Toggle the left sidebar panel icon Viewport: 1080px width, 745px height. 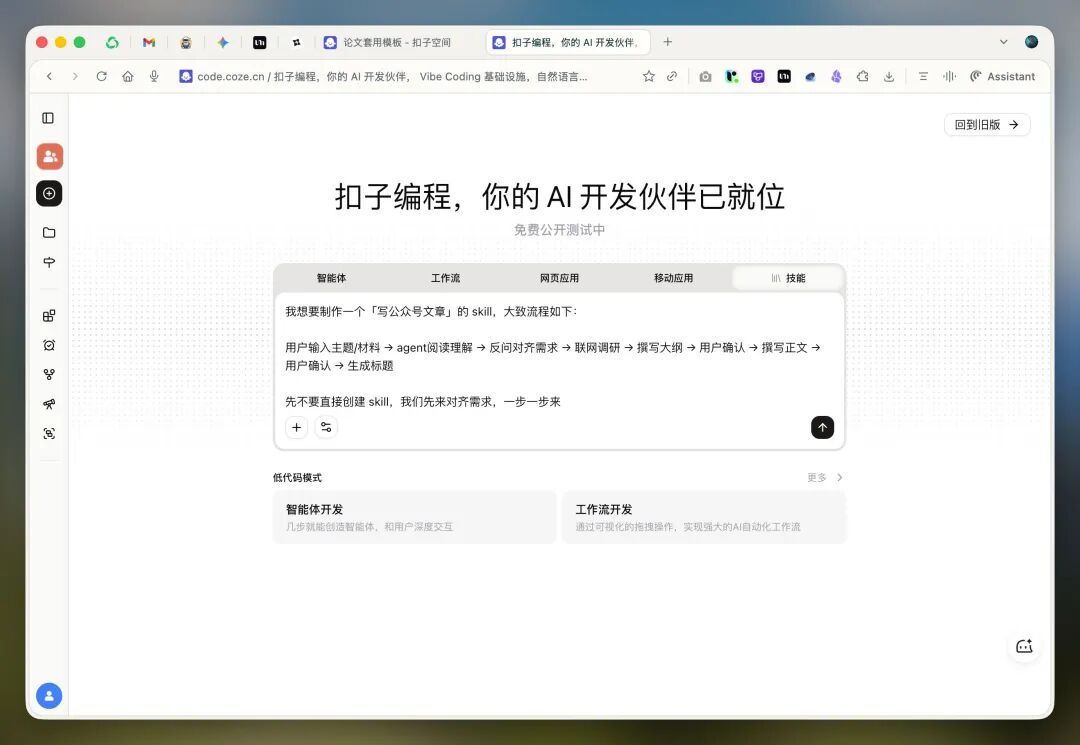[x=48, y=118]
